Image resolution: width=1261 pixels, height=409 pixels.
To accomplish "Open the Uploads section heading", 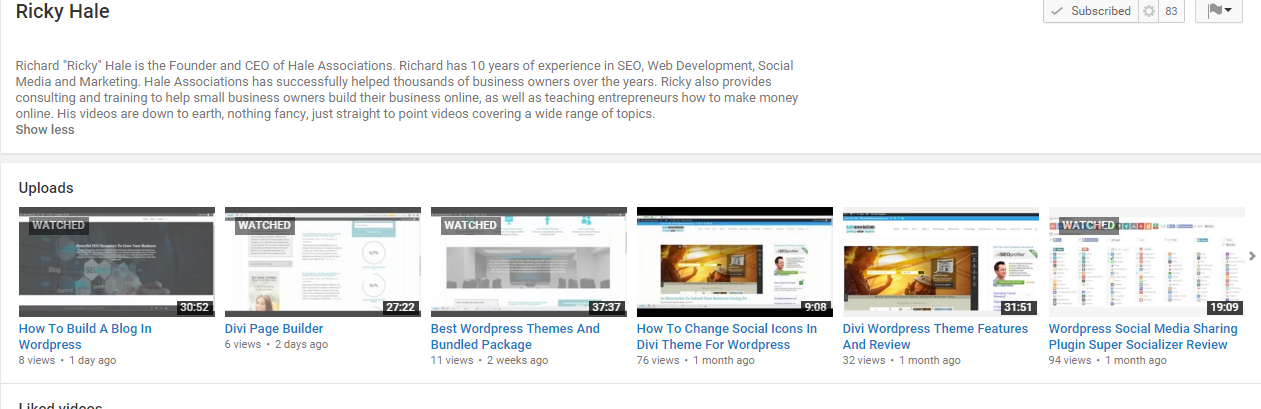I will click(46, 188).
